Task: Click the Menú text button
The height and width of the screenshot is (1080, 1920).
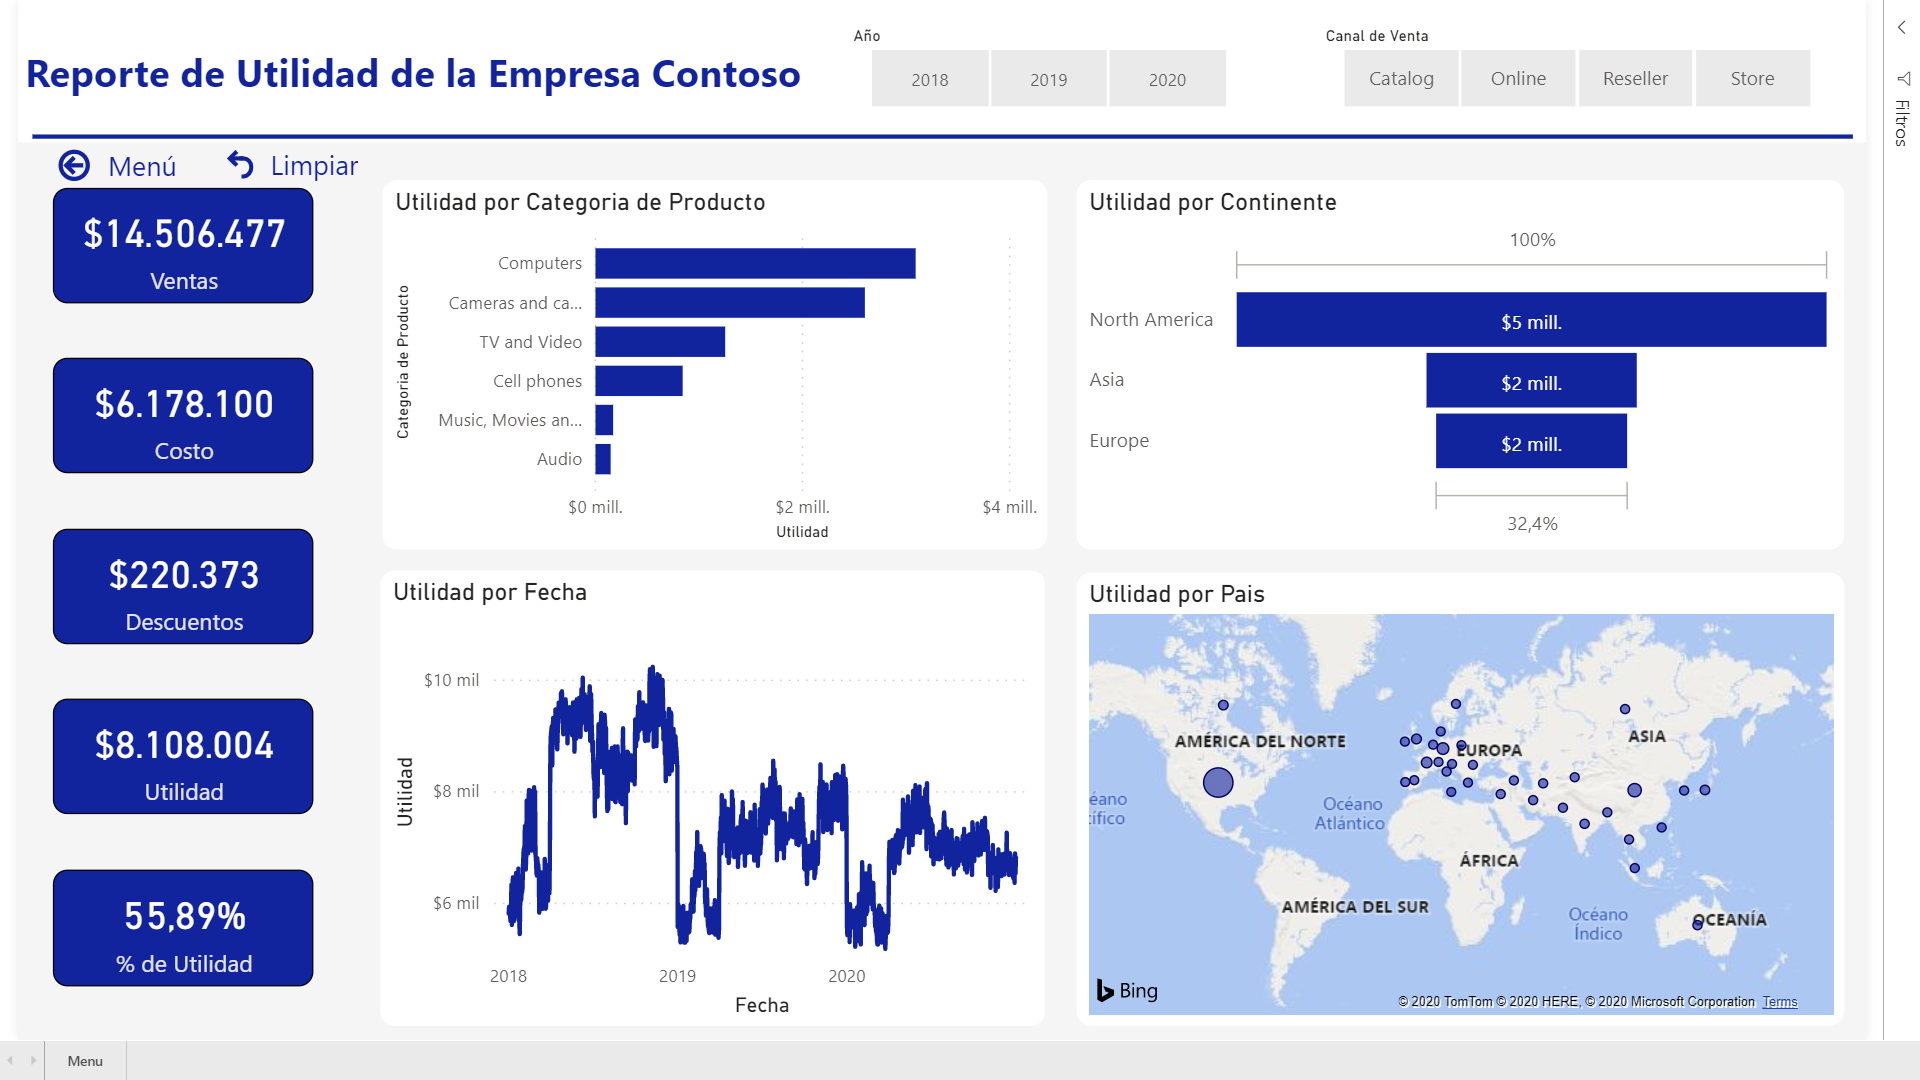Action: click(x=142, y=166)
